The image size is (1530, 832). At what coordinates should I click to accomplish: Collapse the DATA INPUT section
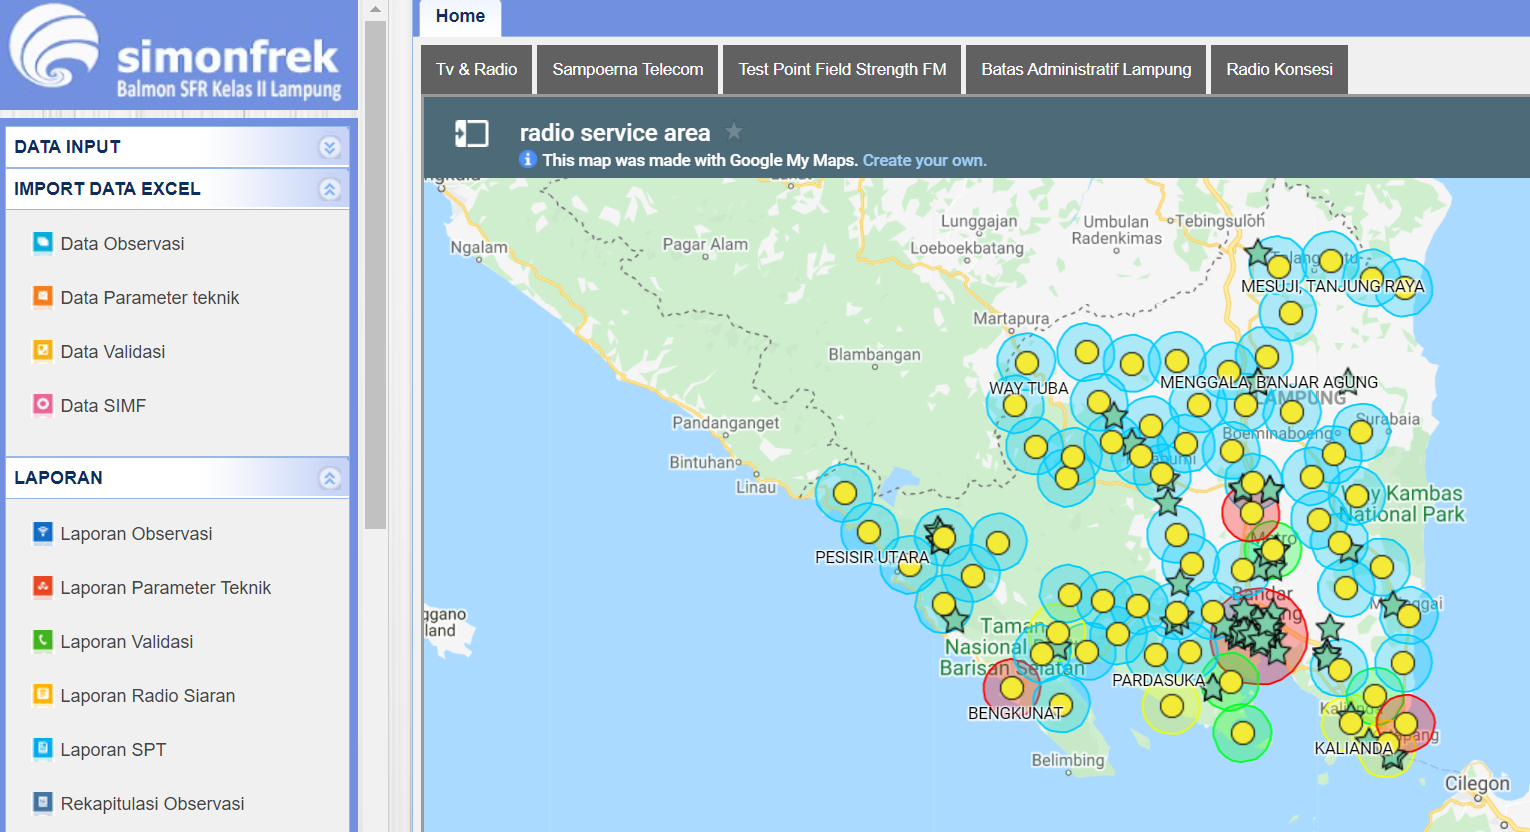point(330,146)
